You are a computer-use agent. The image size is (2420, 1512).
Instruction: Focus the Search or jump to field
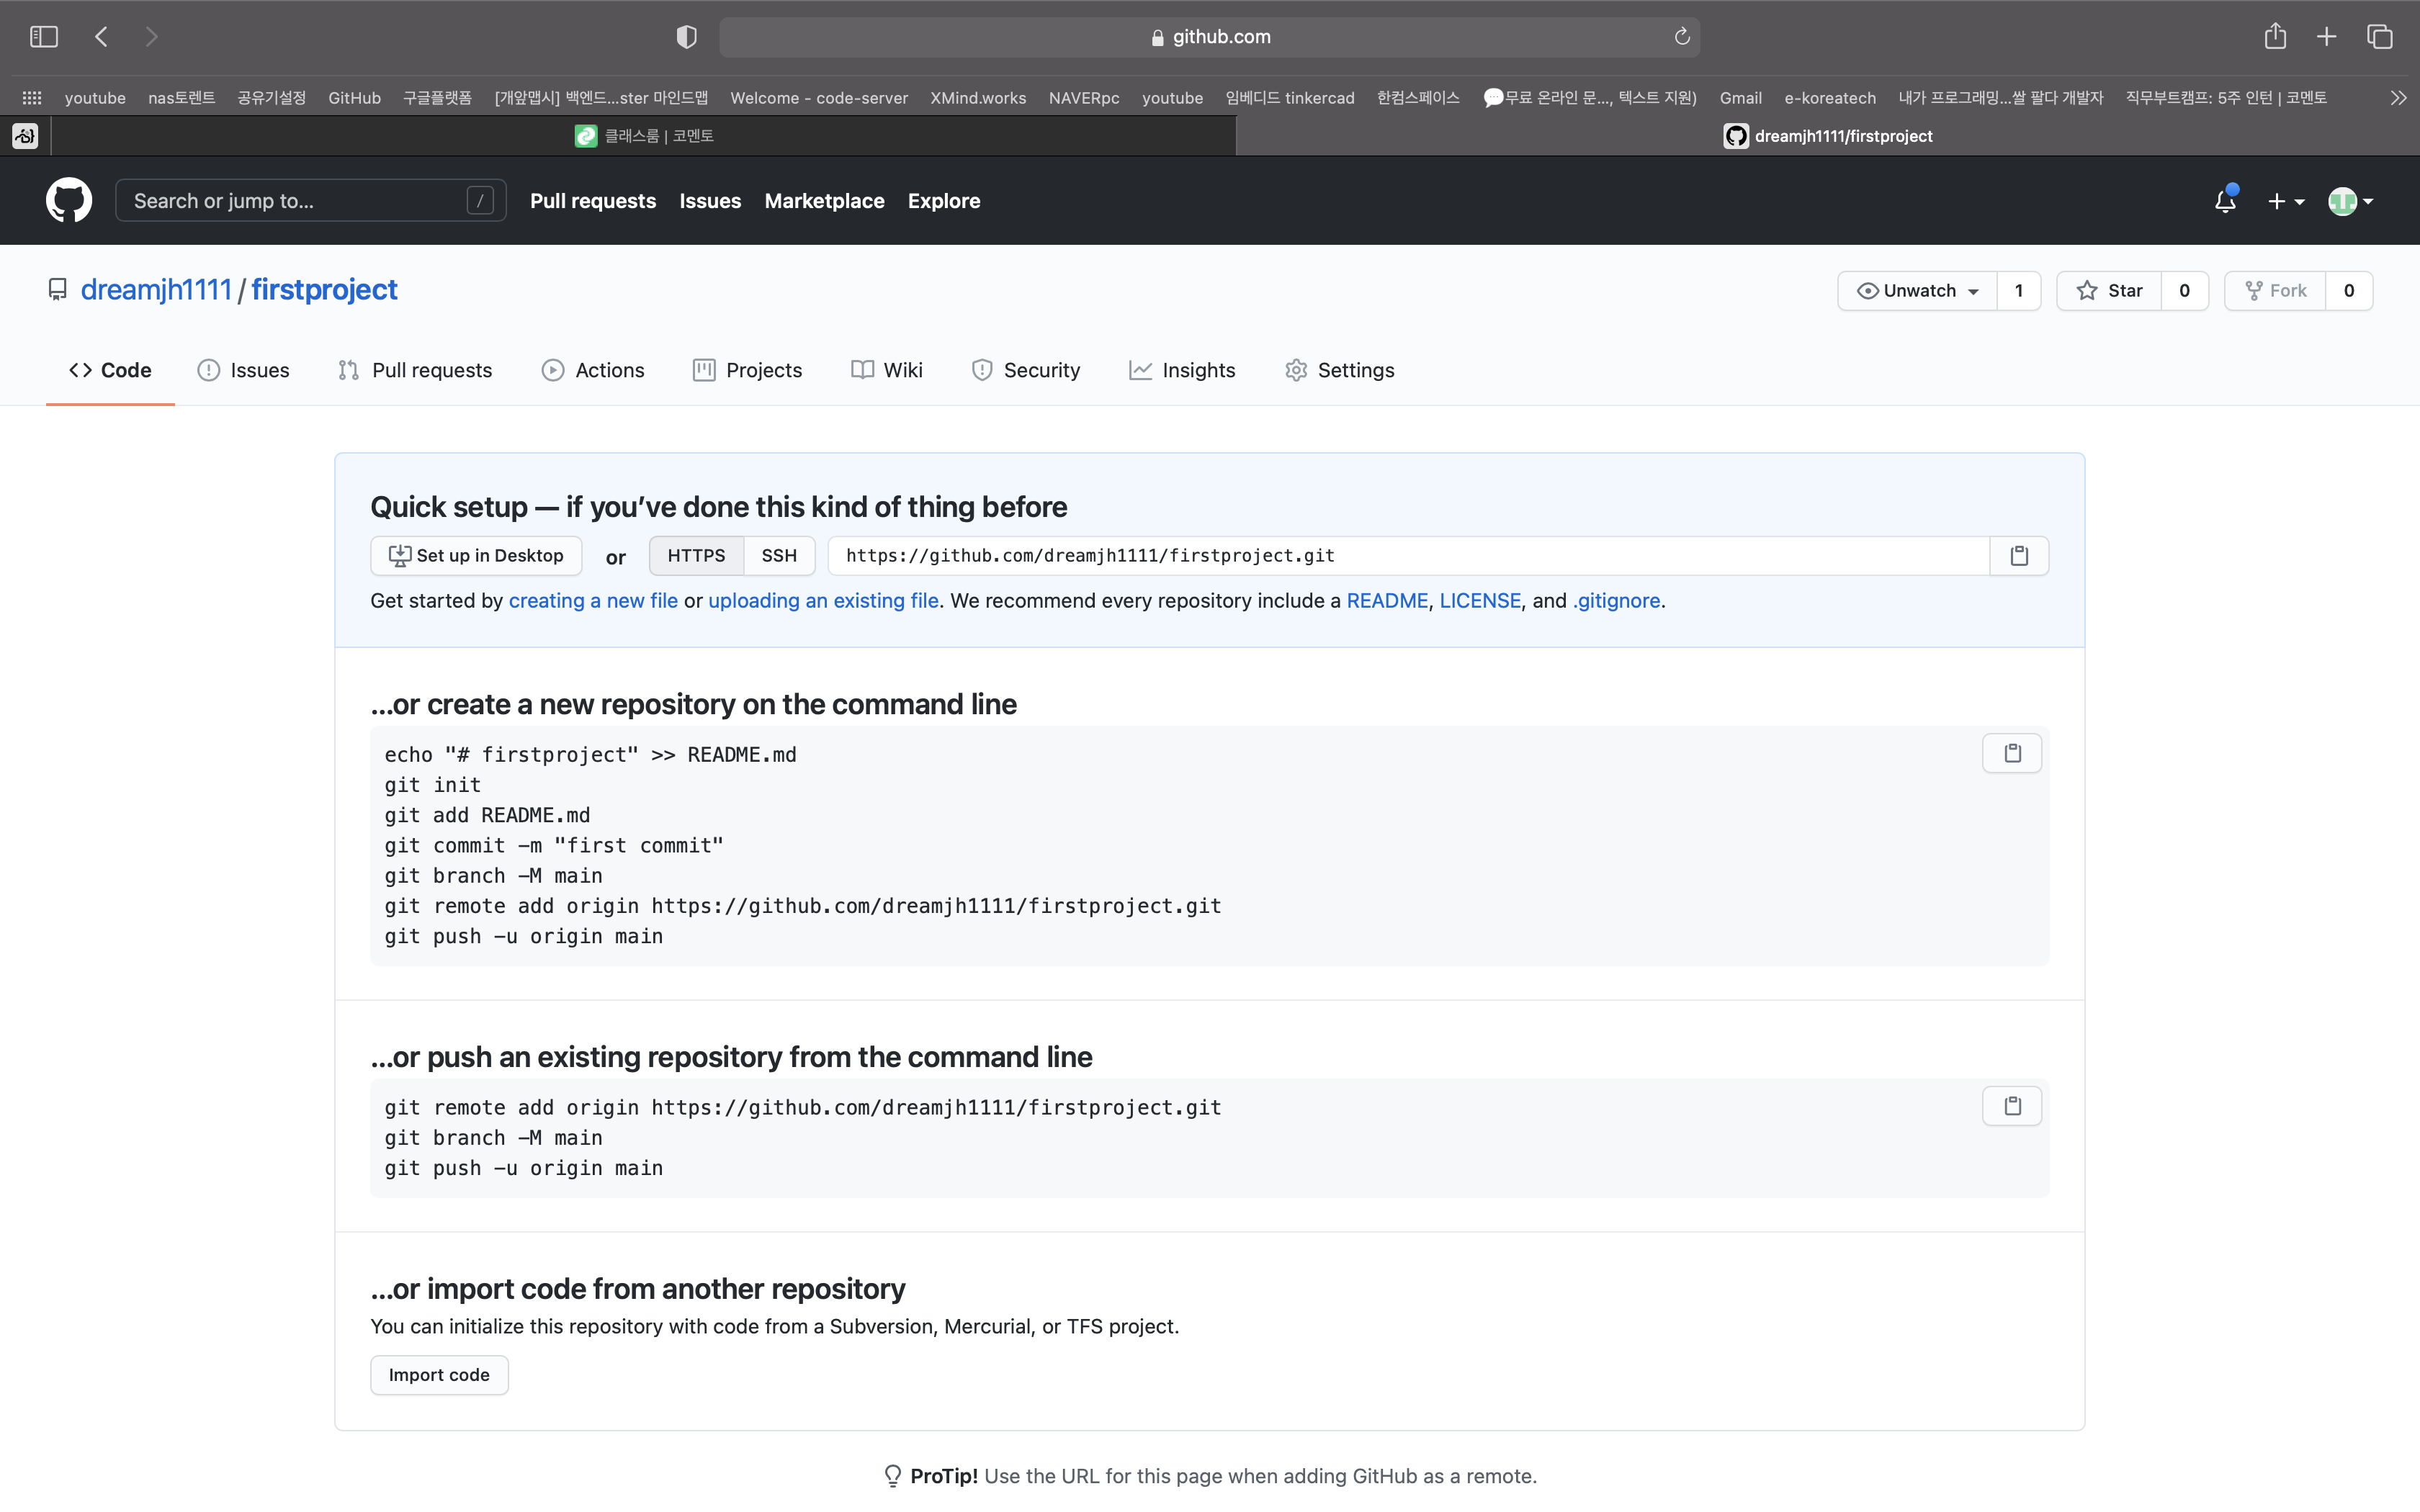click(311, 201)
